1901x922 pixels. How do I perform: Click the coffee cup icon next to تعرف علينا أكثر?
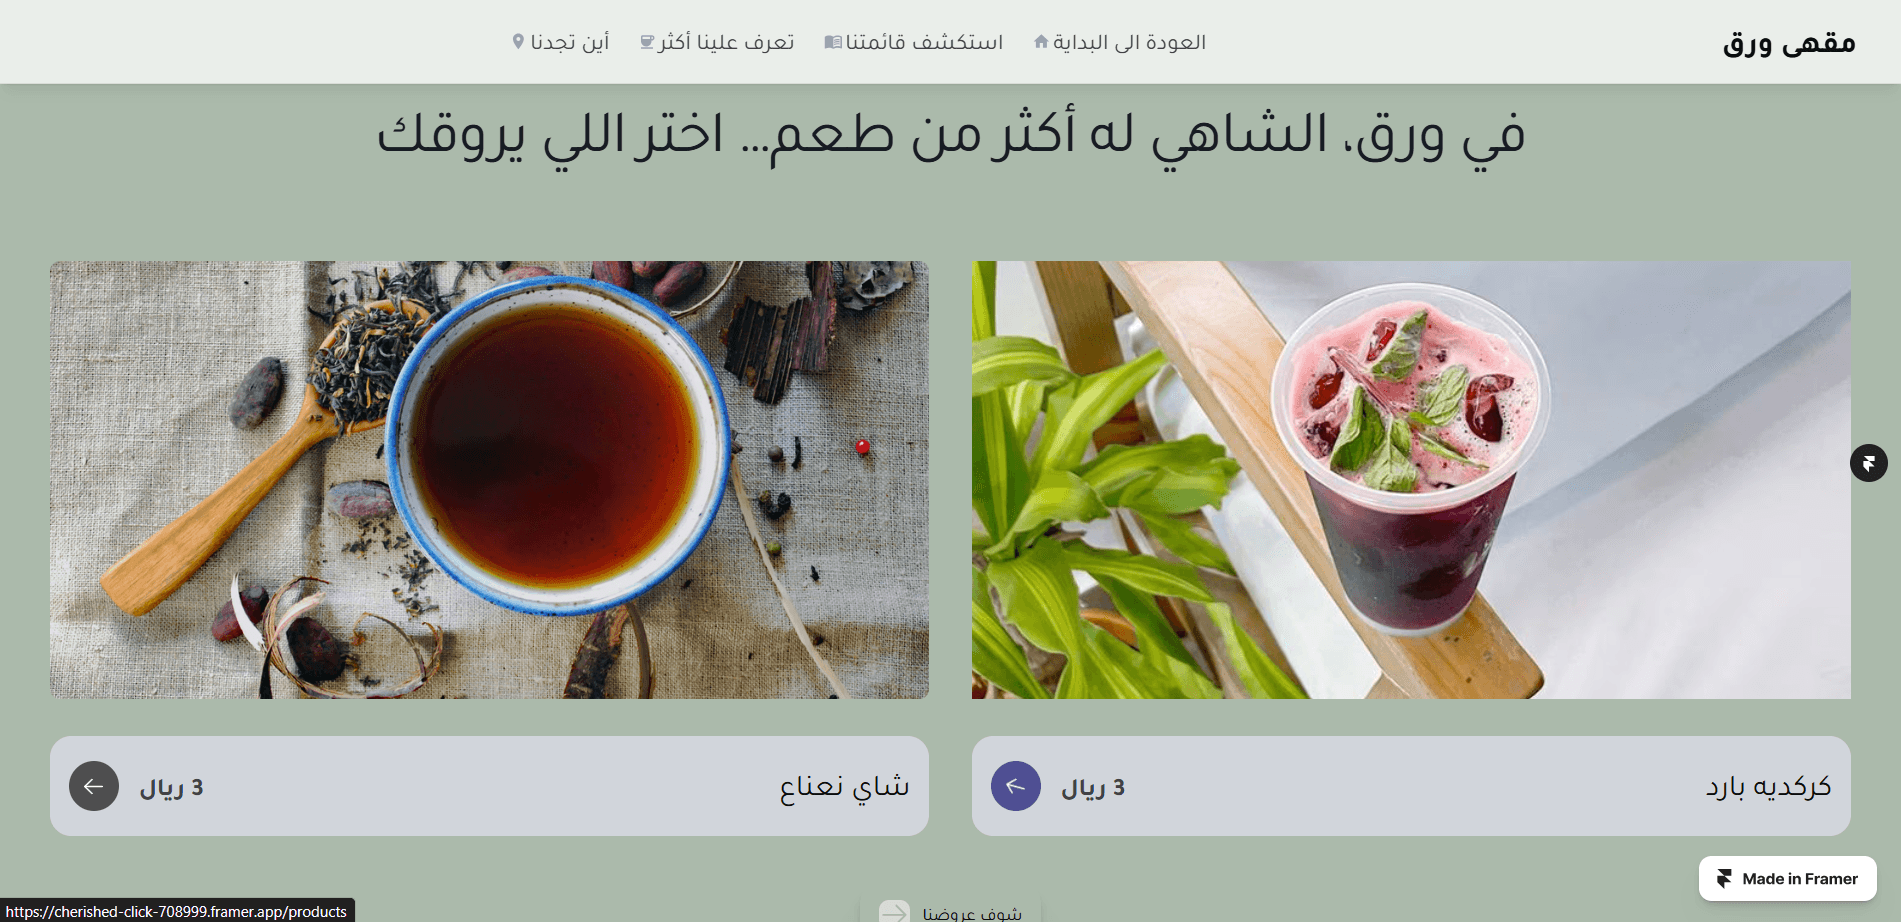(x=647, y=42)
